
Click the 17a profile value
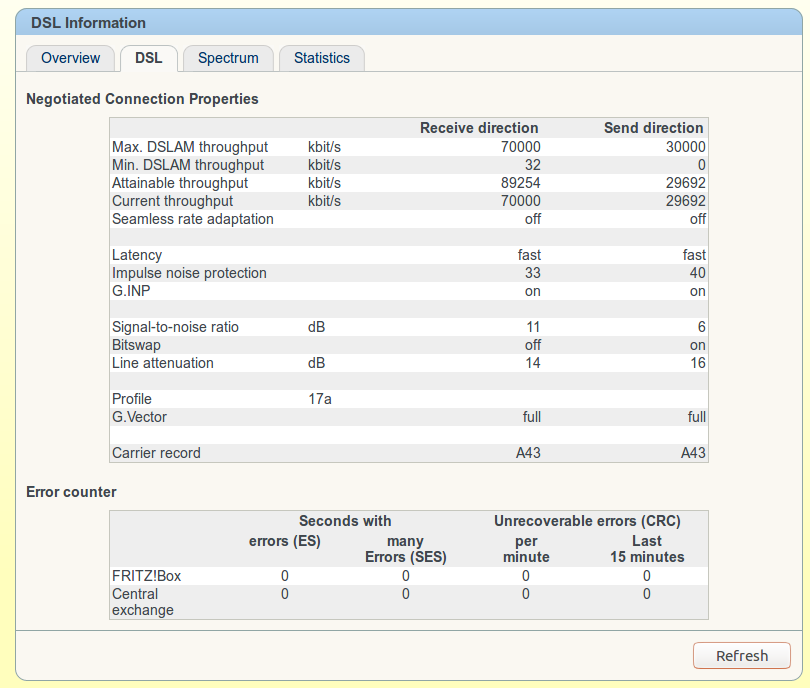tap(319, 399)
